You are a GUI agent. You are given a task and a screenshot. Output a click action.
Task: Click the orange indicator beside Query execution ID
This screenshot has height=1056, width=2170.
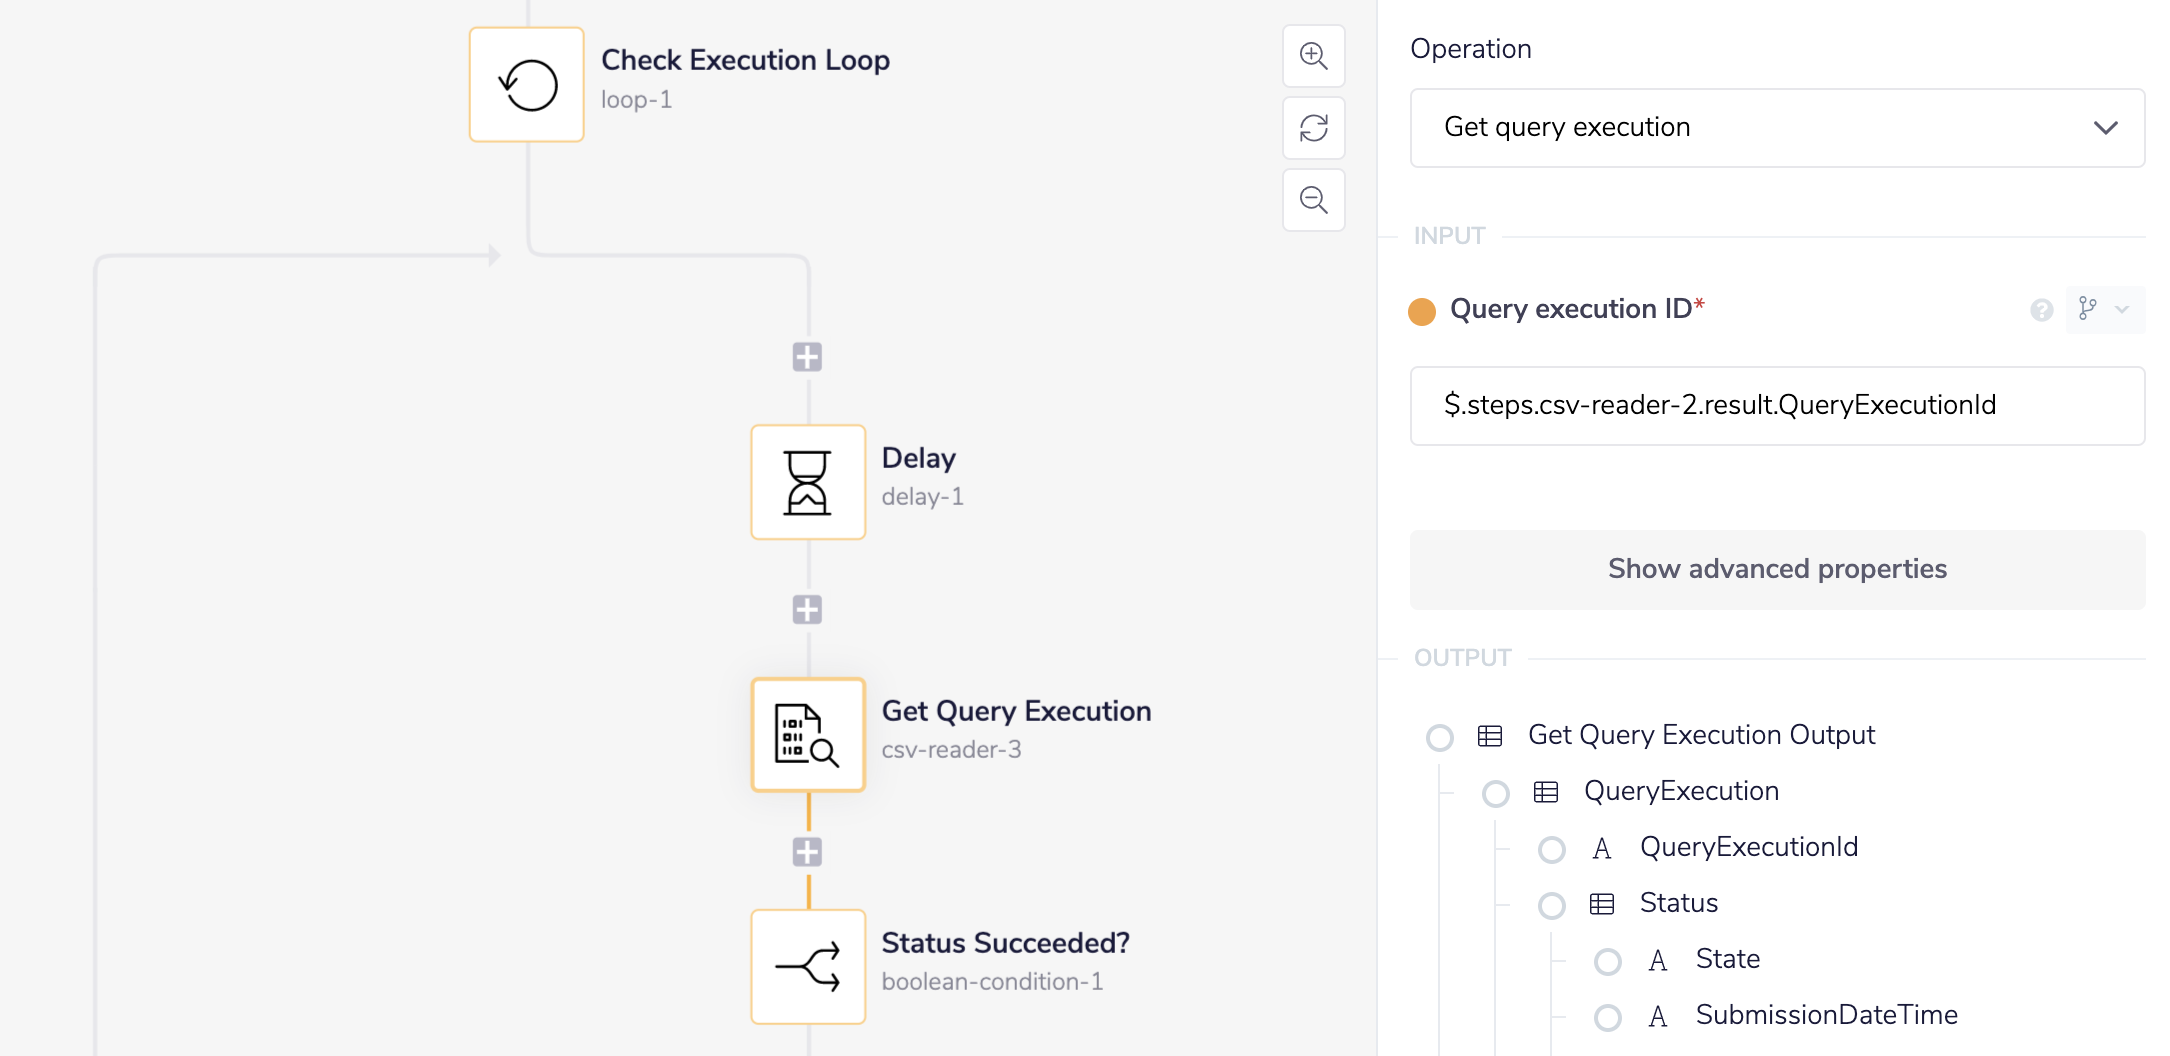1423,311
